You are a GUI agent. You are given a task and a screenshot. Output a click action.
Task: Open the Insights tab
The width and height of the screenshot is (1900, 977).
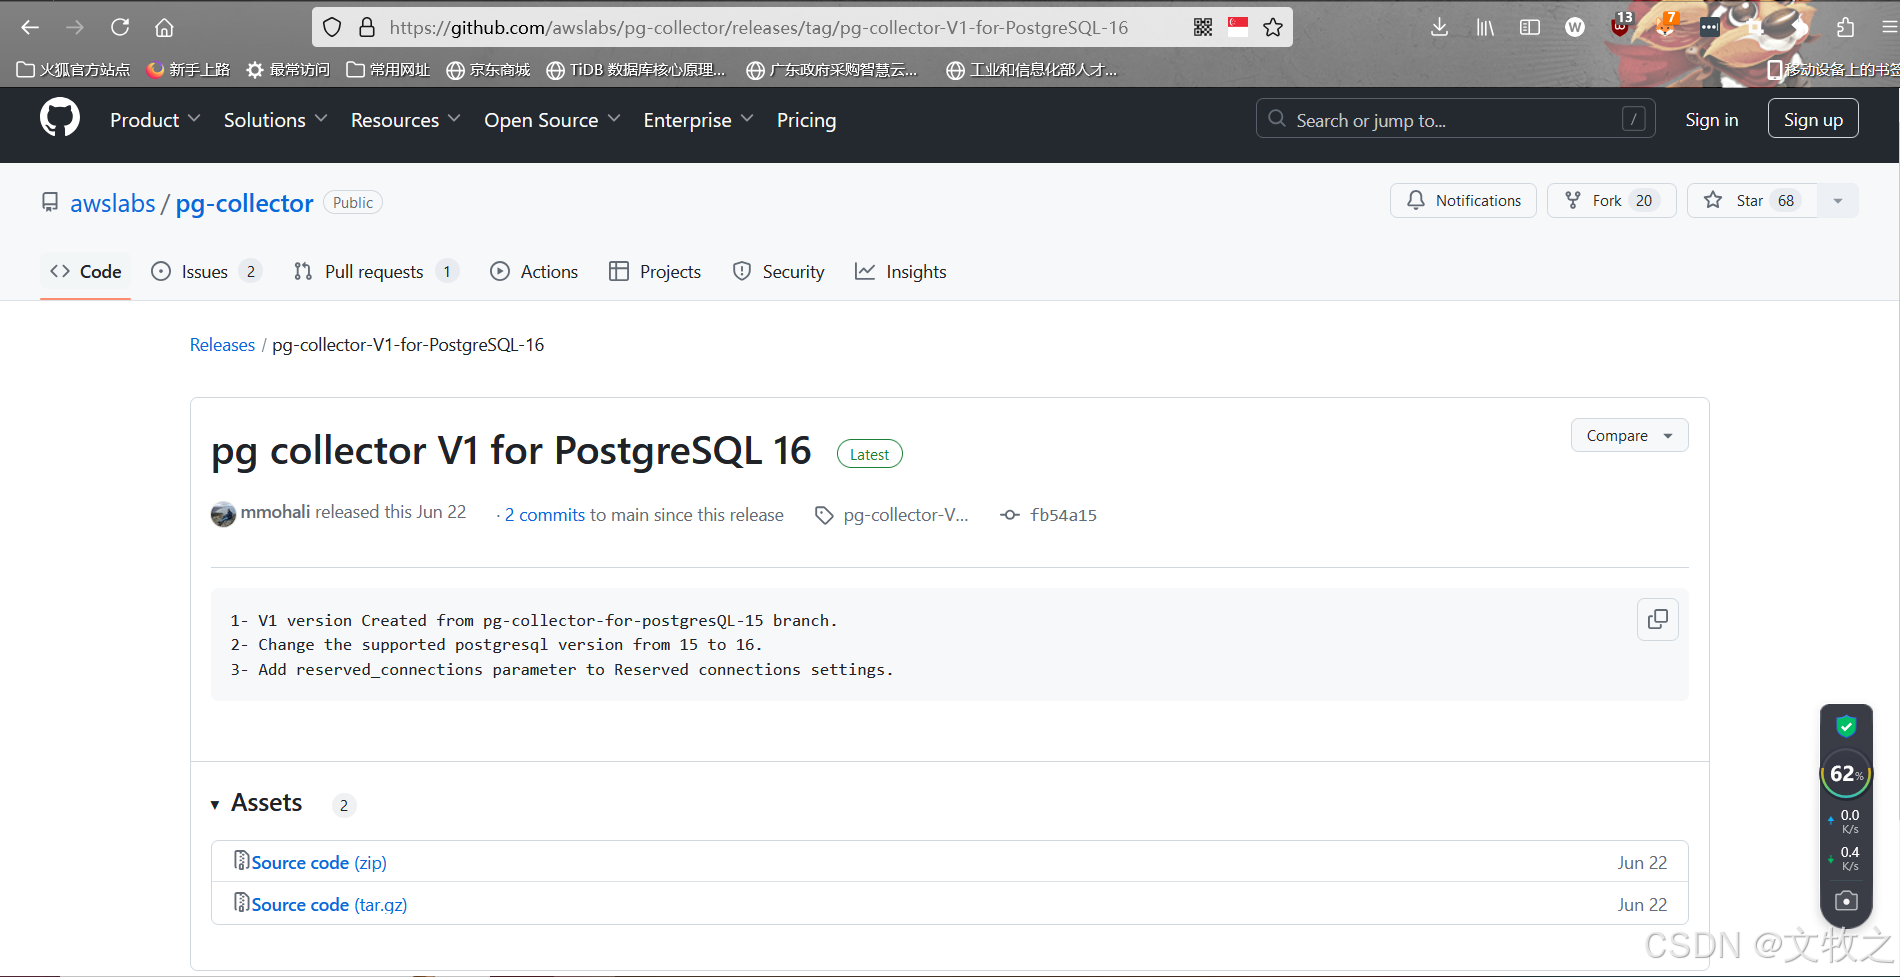[x=901, y=272]
